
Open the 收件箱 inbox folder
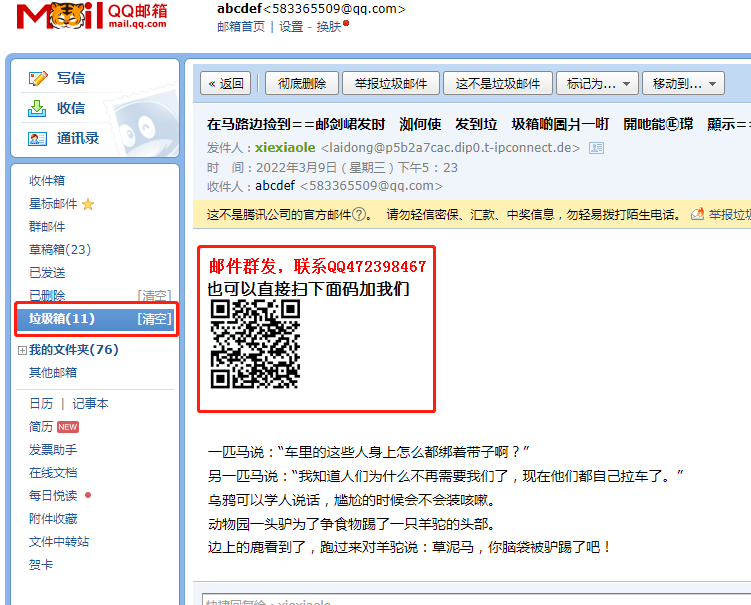point(47,181)
